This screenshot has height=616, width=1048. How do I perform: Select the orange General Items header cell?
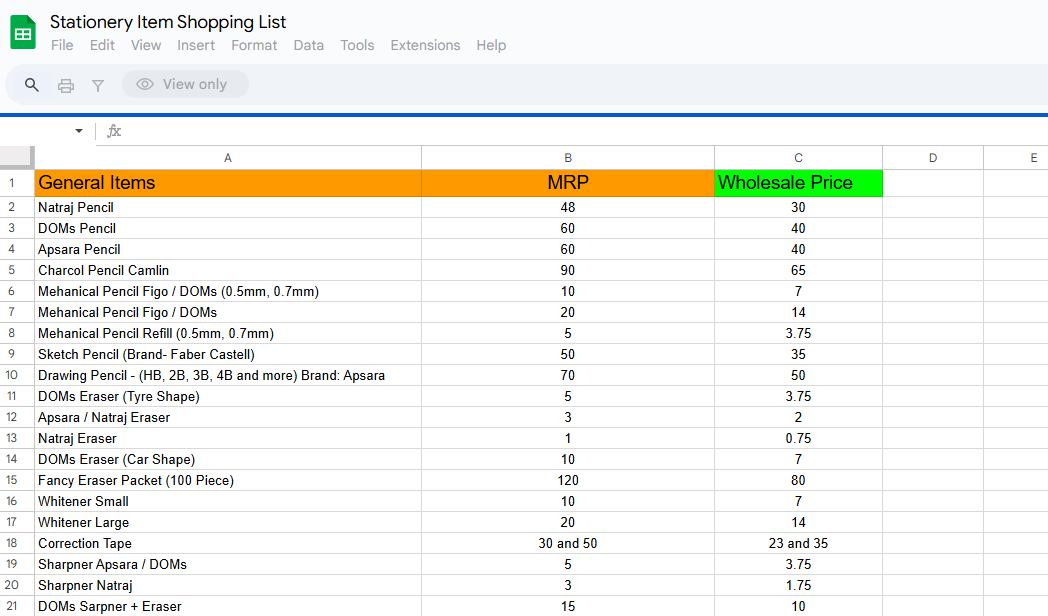tap(228, 183)
